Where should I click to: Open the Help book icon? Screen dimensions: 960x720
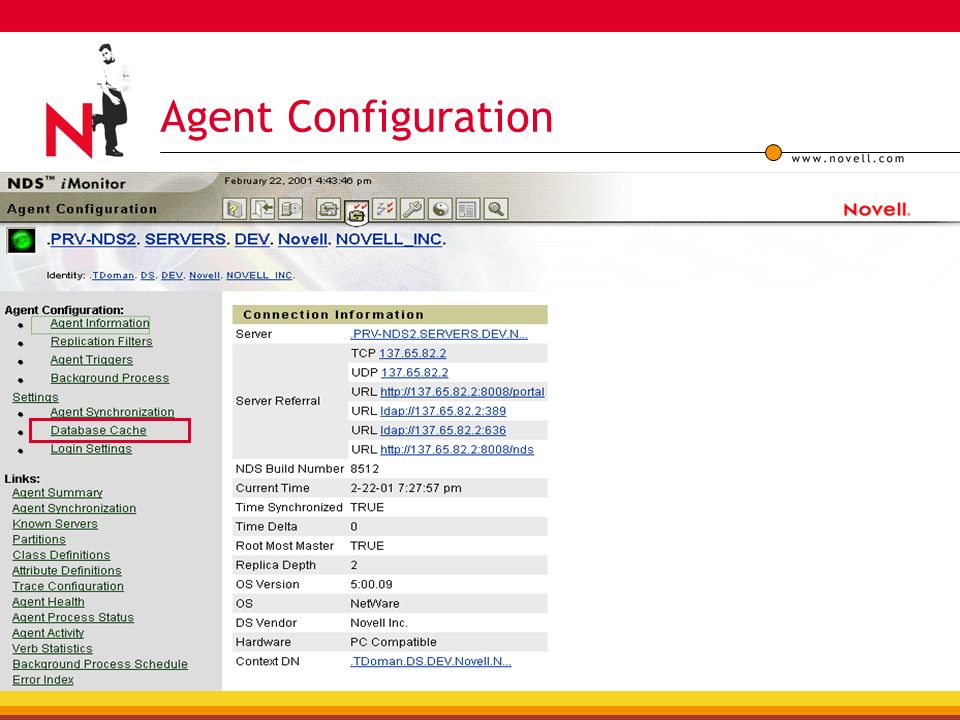click(x=234, y=209)
